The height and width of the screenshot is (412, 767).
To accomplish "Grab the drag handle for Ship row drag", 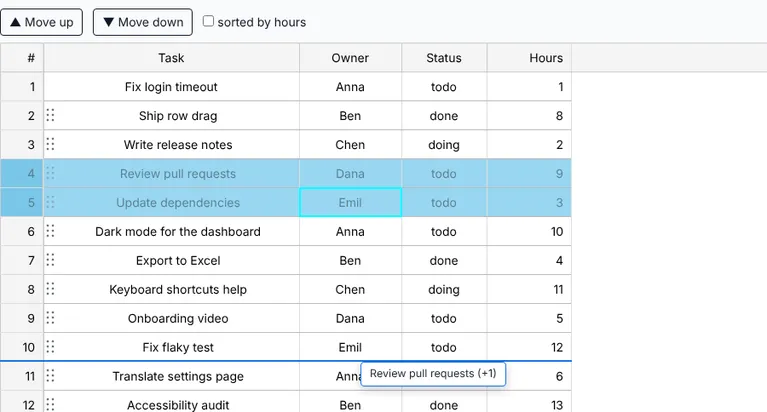I will [50, 115].
